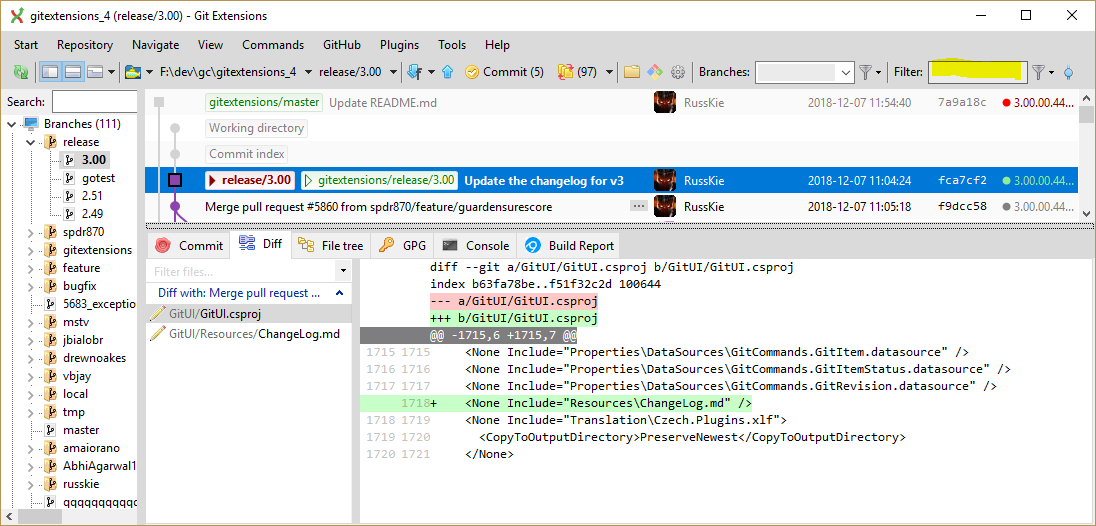Click the Filter files input
This screenshot has width=1096, height=526.
tap(241, 271)
